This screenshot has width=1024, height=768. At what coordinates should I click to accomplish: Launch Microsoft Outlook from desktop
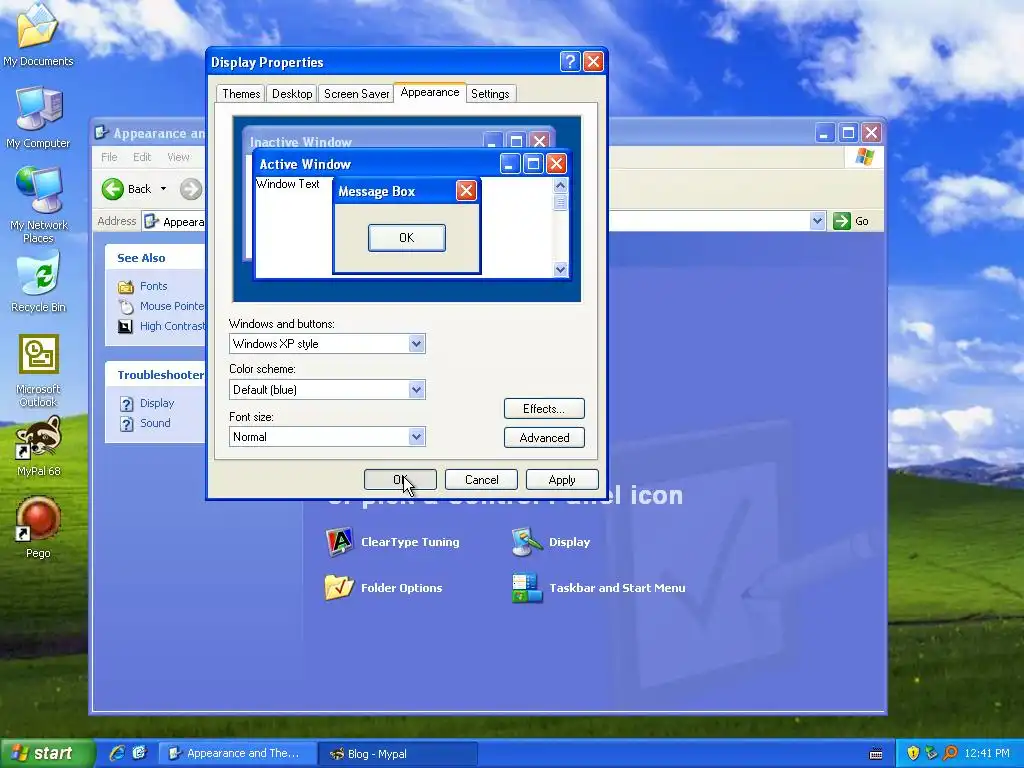pos(38,371)
